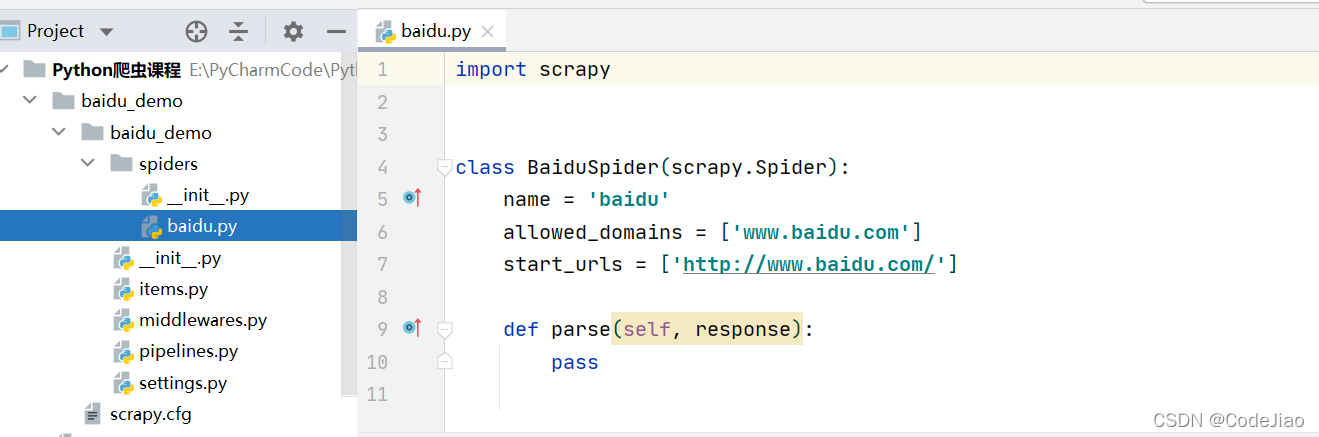This screenshot has height=437, width=1319.
Task: Click the collapse all icon in Project panel
Action: pos(238,32)
